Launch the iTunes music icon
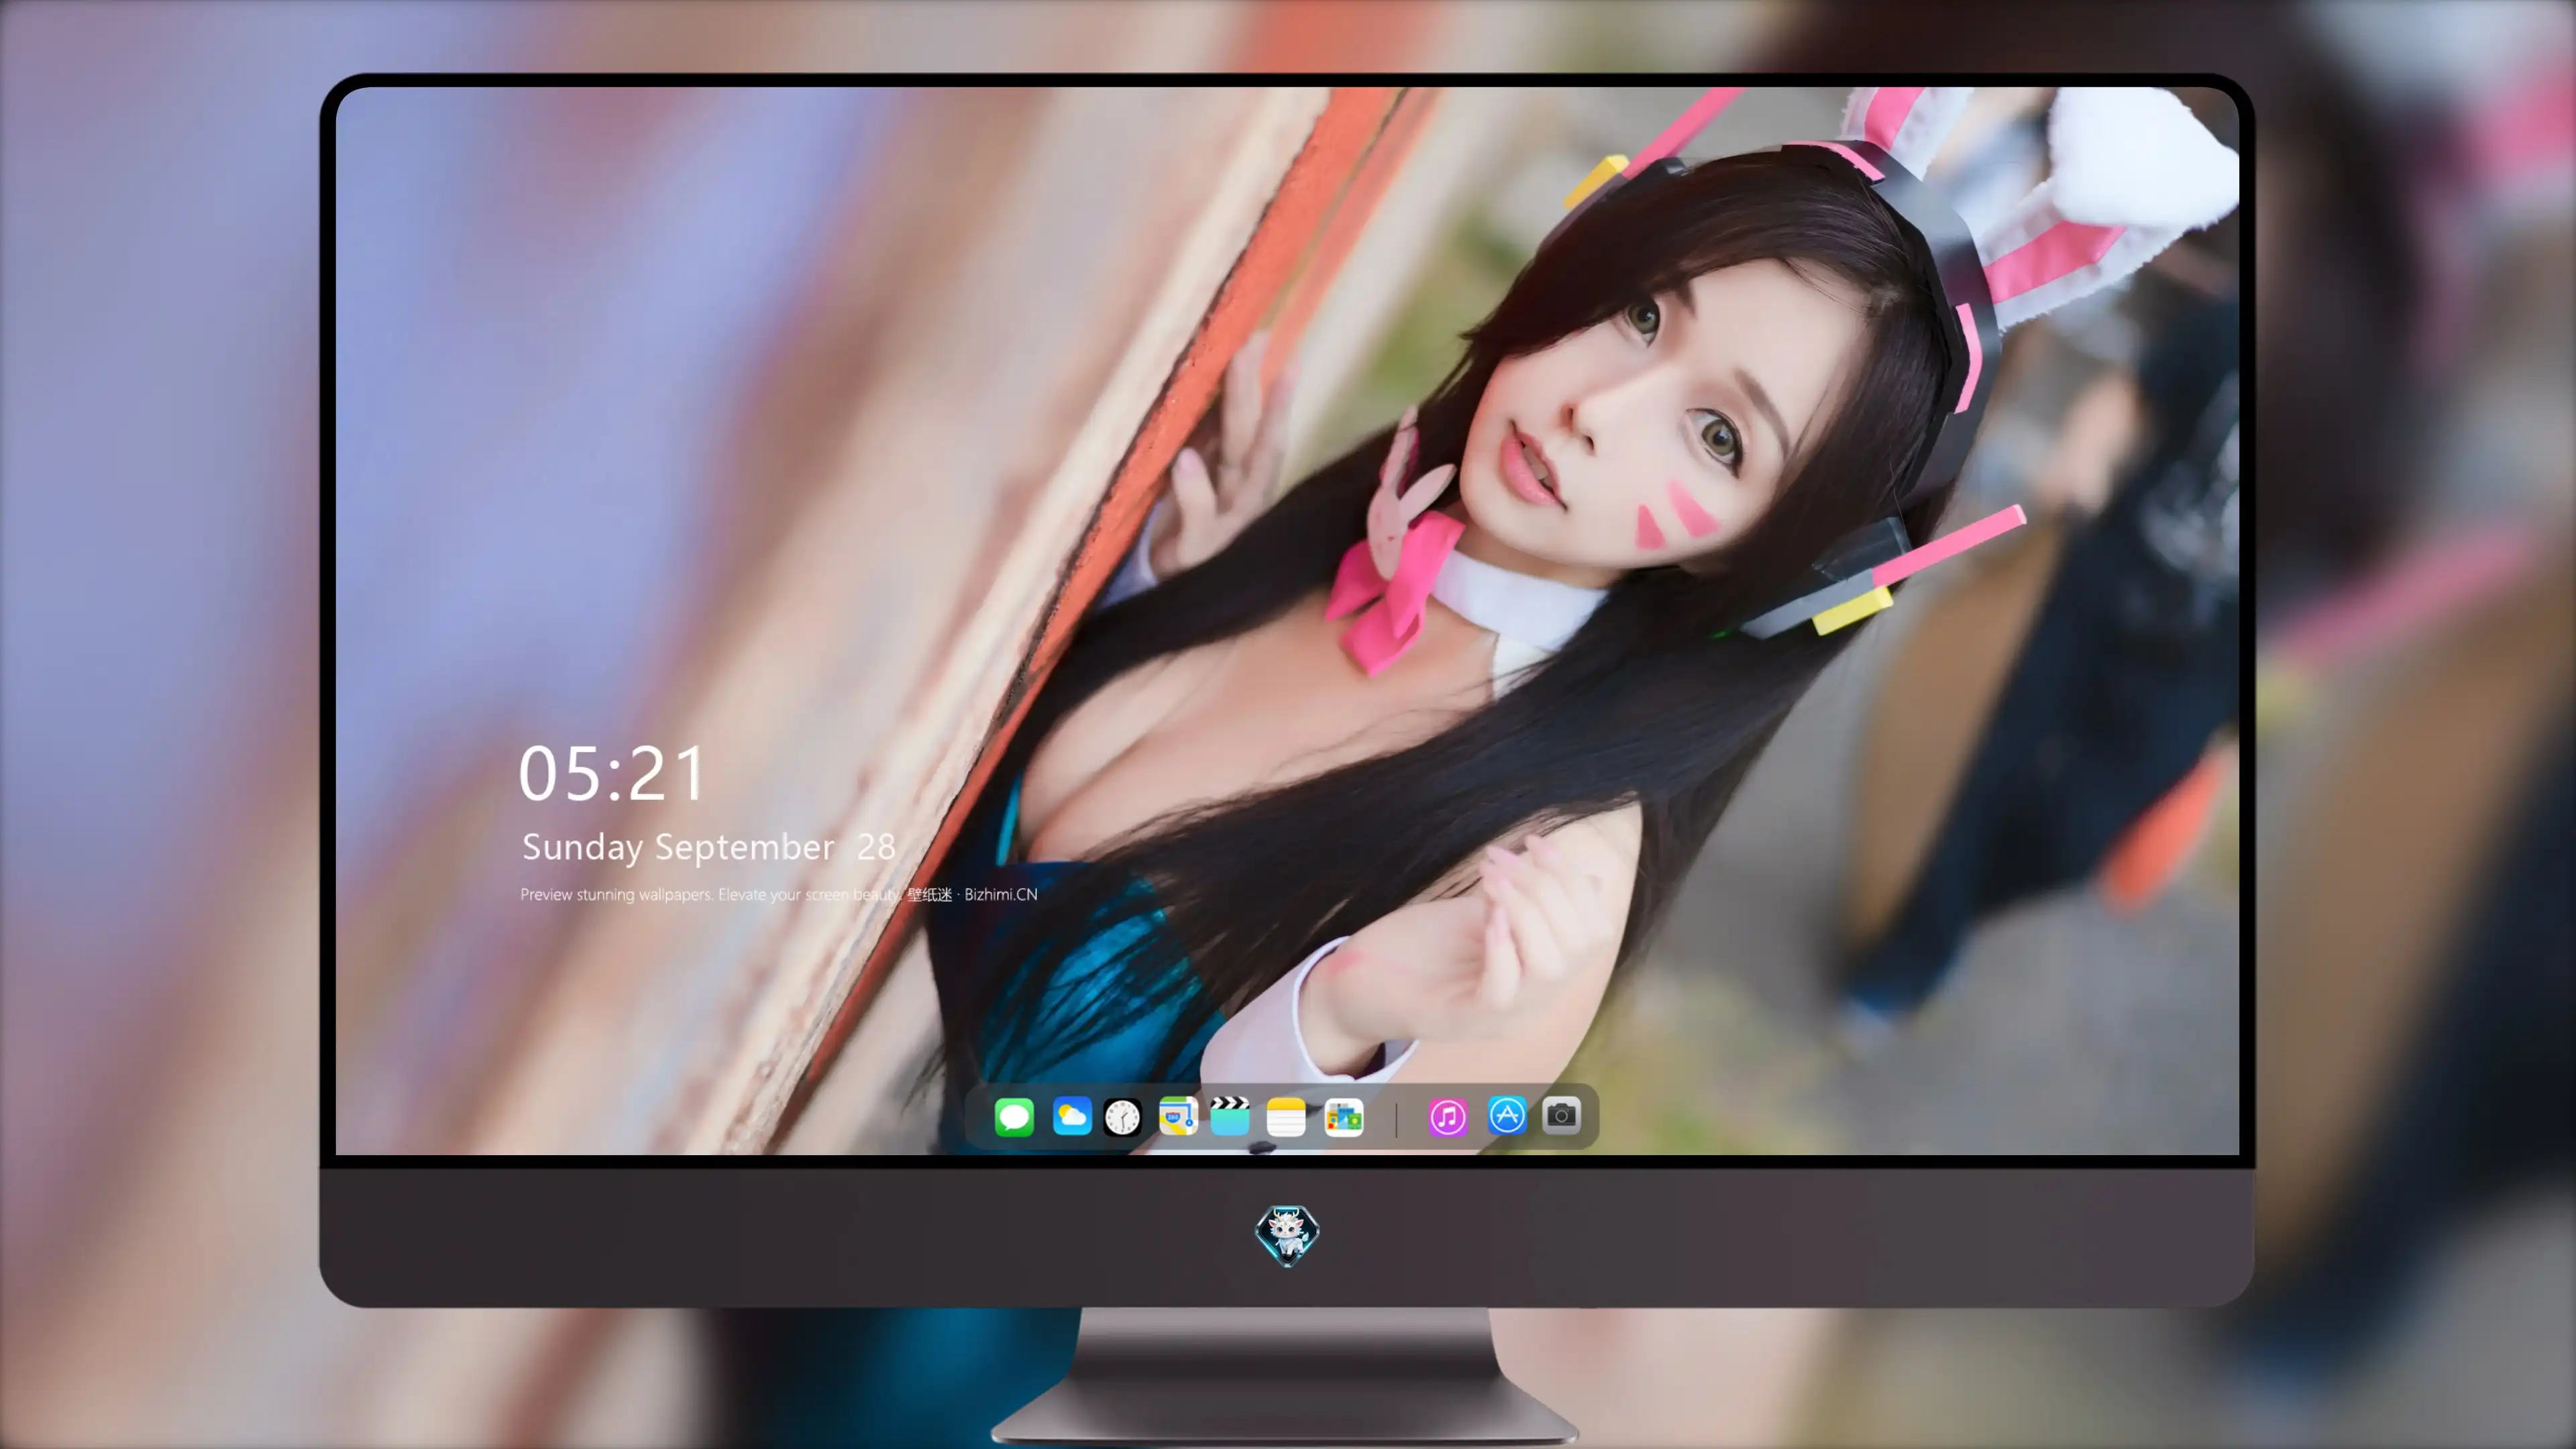This screenshot has height=1449, width=2576. 1448,1117
